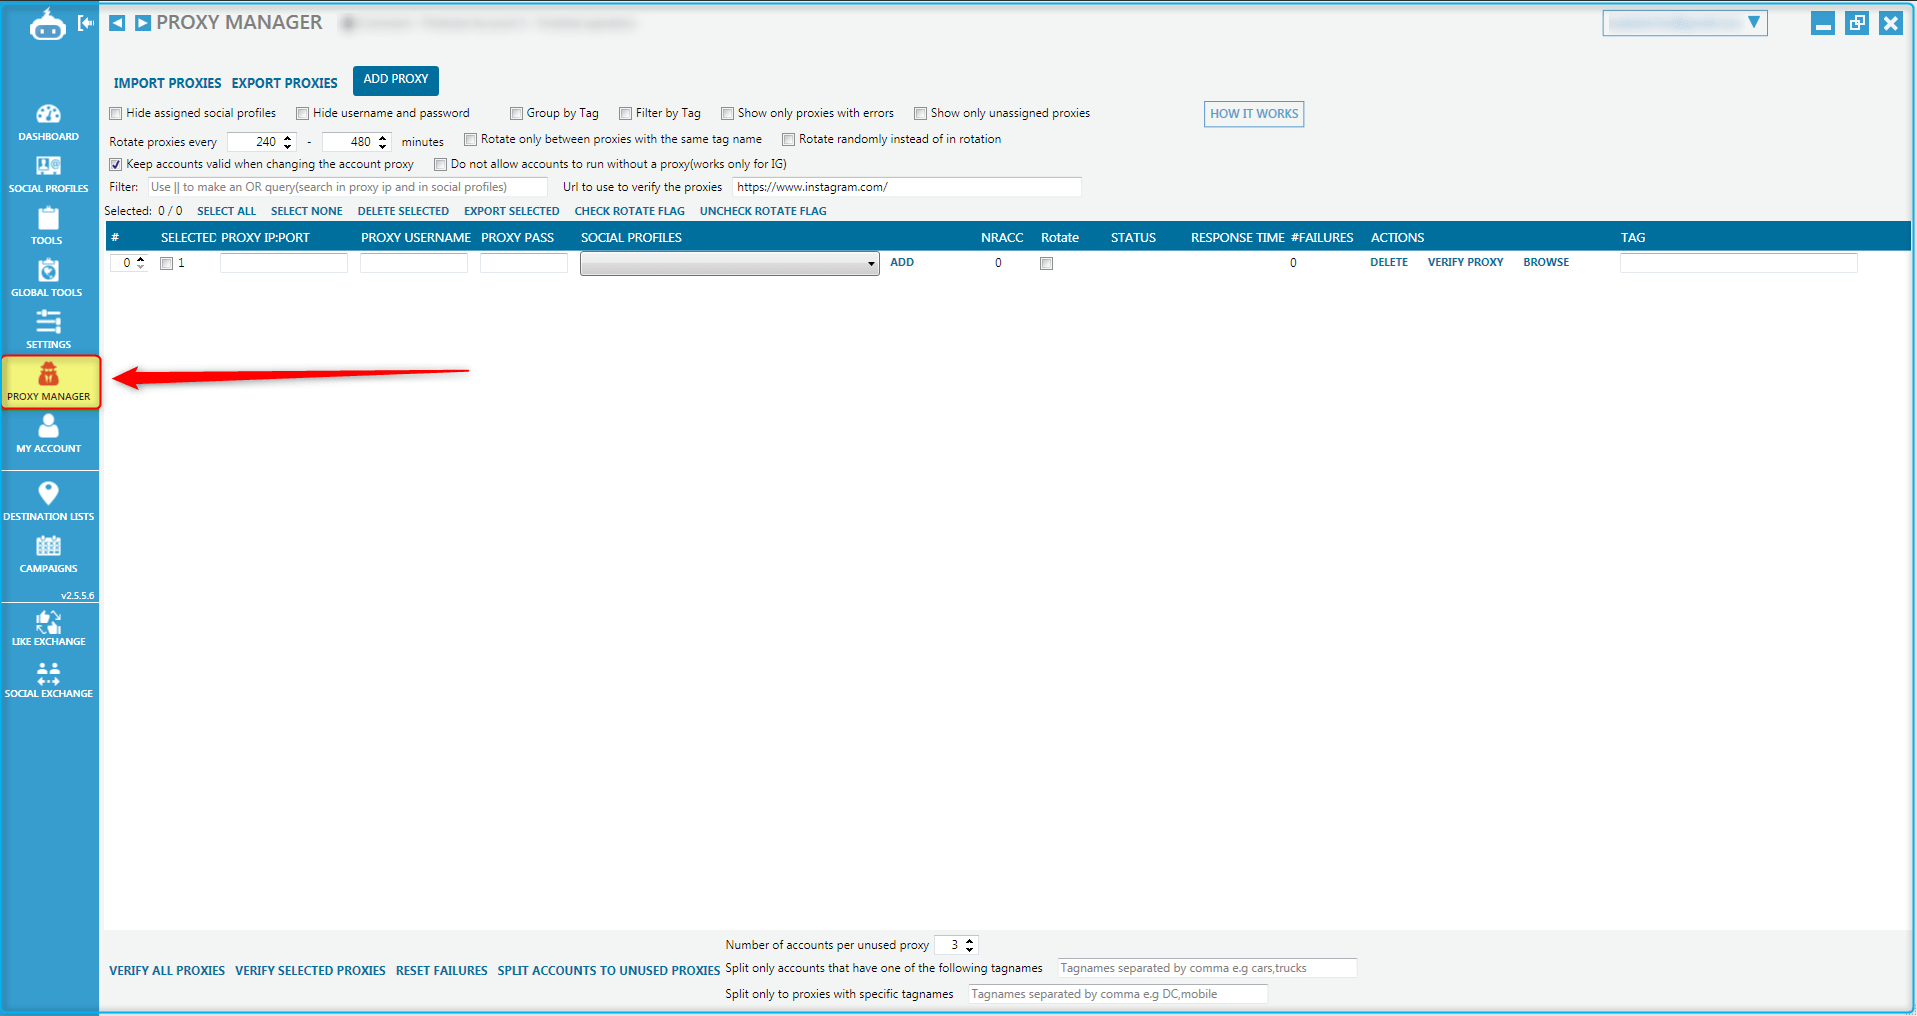Click Verify All Proxies
The height and width of the screenshot is (1016, 1917).
click(x=167, y=971)
